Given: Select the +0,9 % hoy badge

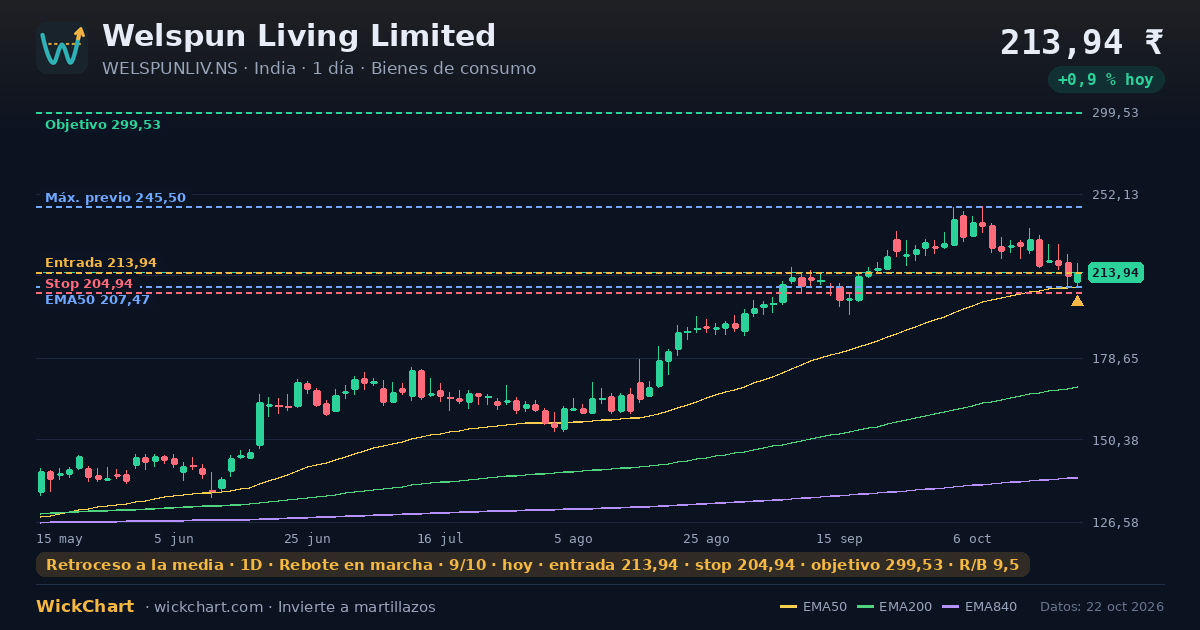Looking at the screenshot, I should [x=1106, y=79].
